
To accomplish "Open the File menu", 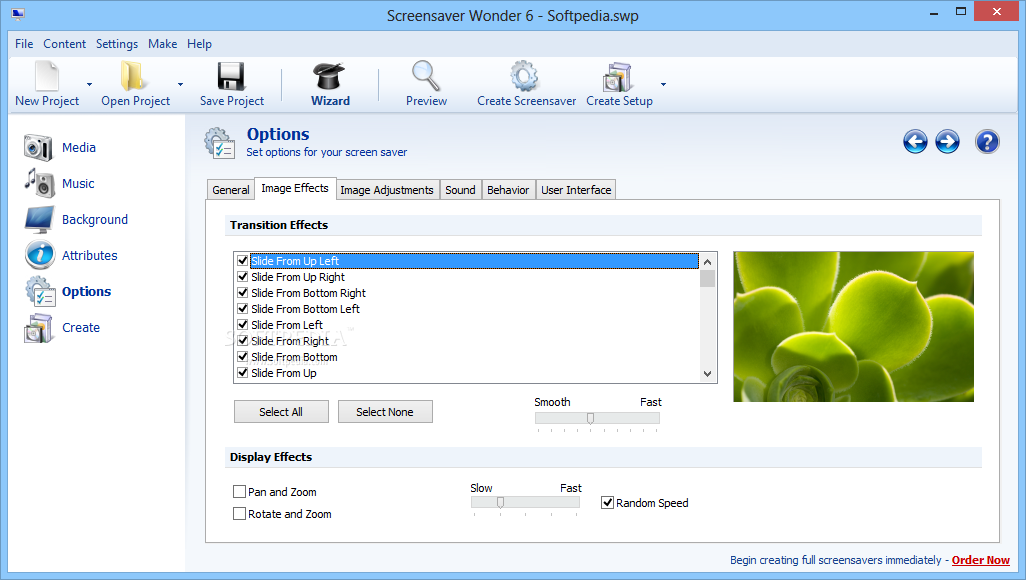I will click(24, 44).
